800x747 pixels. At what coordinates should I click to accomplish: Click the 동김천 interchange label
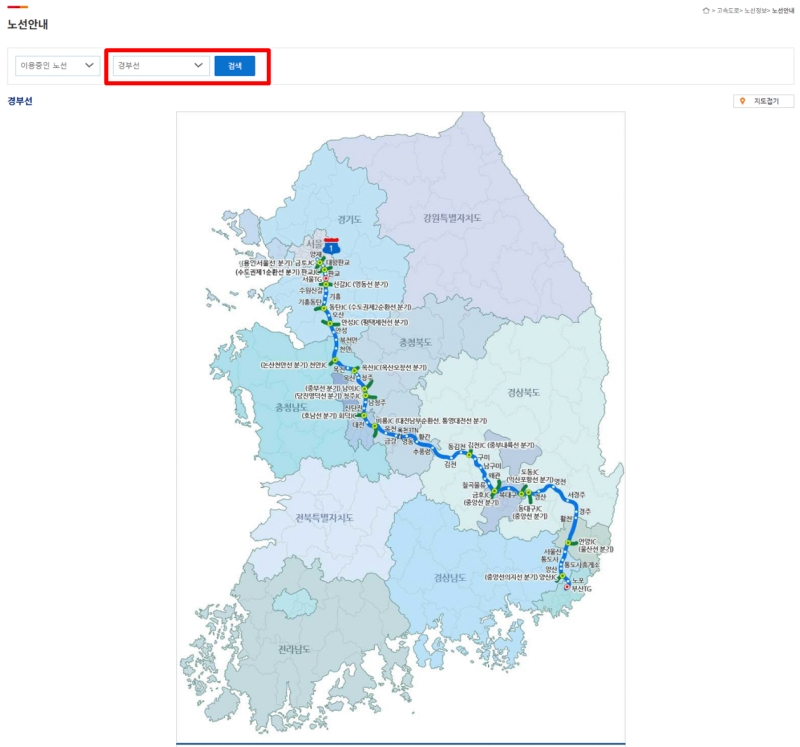click(457, 446)
